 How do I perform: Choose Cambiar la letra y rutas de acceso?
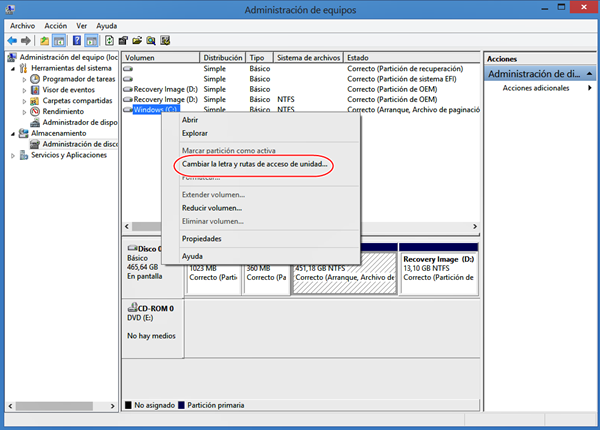pos(254,163)
